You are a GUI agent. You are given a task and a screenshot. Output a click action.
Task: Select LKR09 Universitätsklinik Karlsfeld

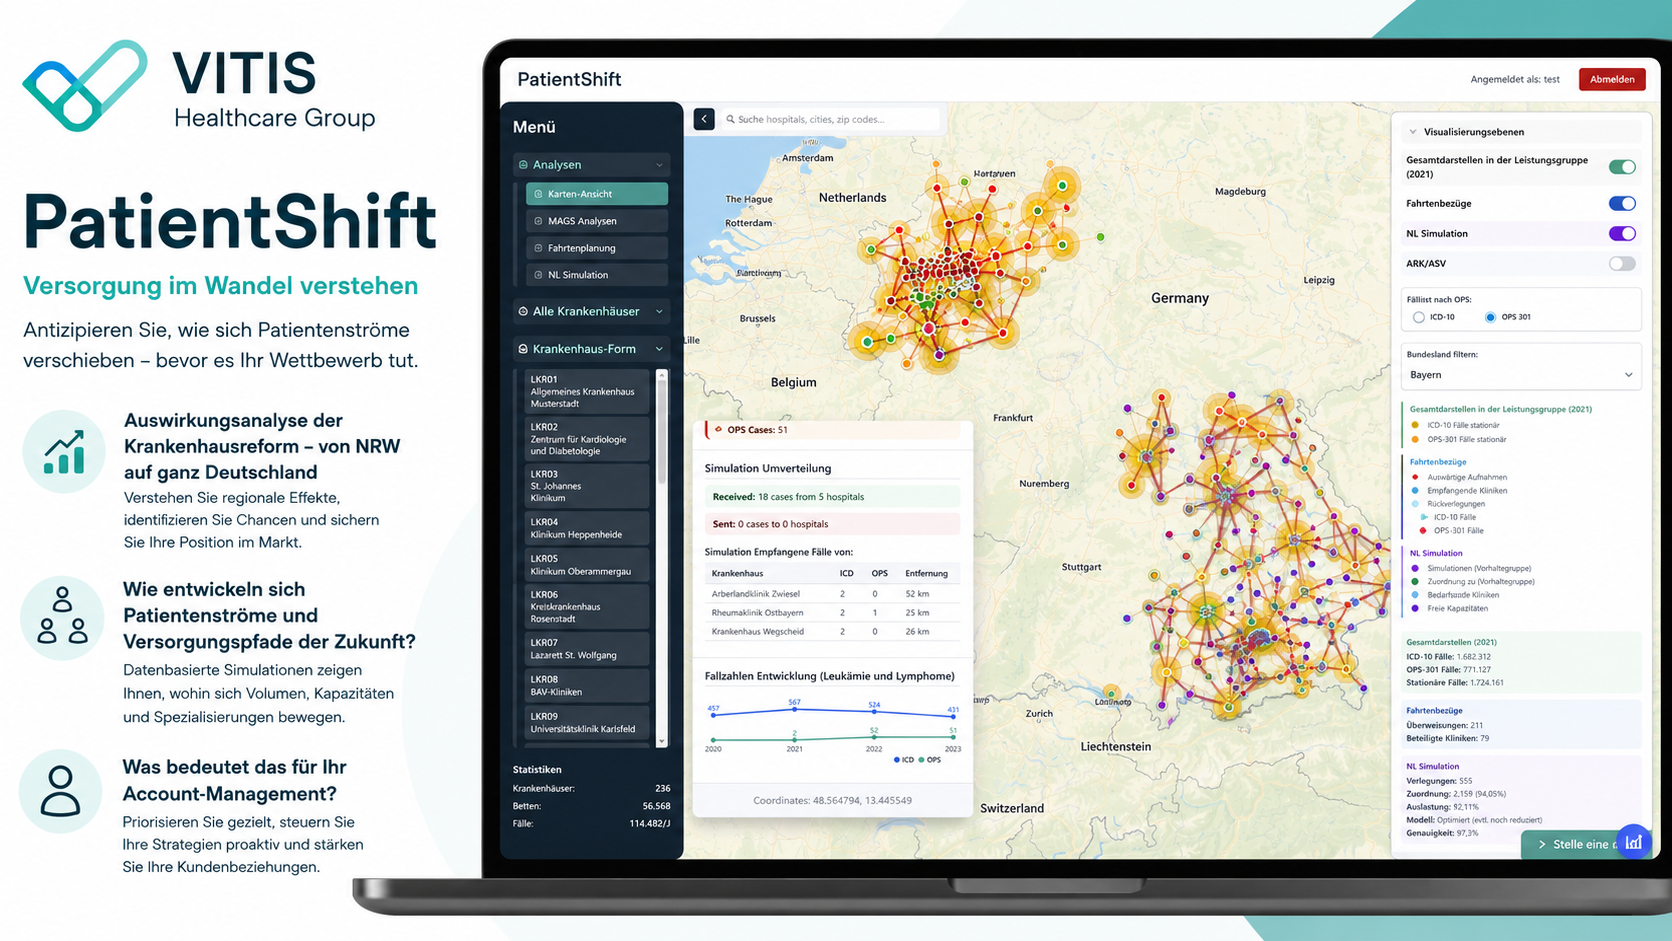[x=587, y=723]
